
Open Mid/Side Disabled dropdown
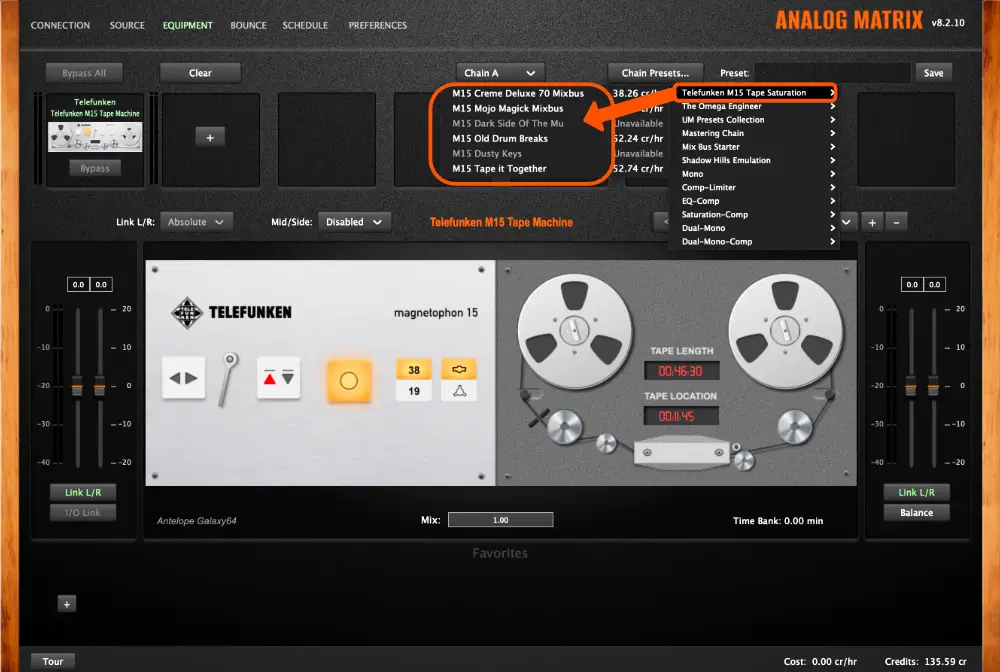click(354, 222)
